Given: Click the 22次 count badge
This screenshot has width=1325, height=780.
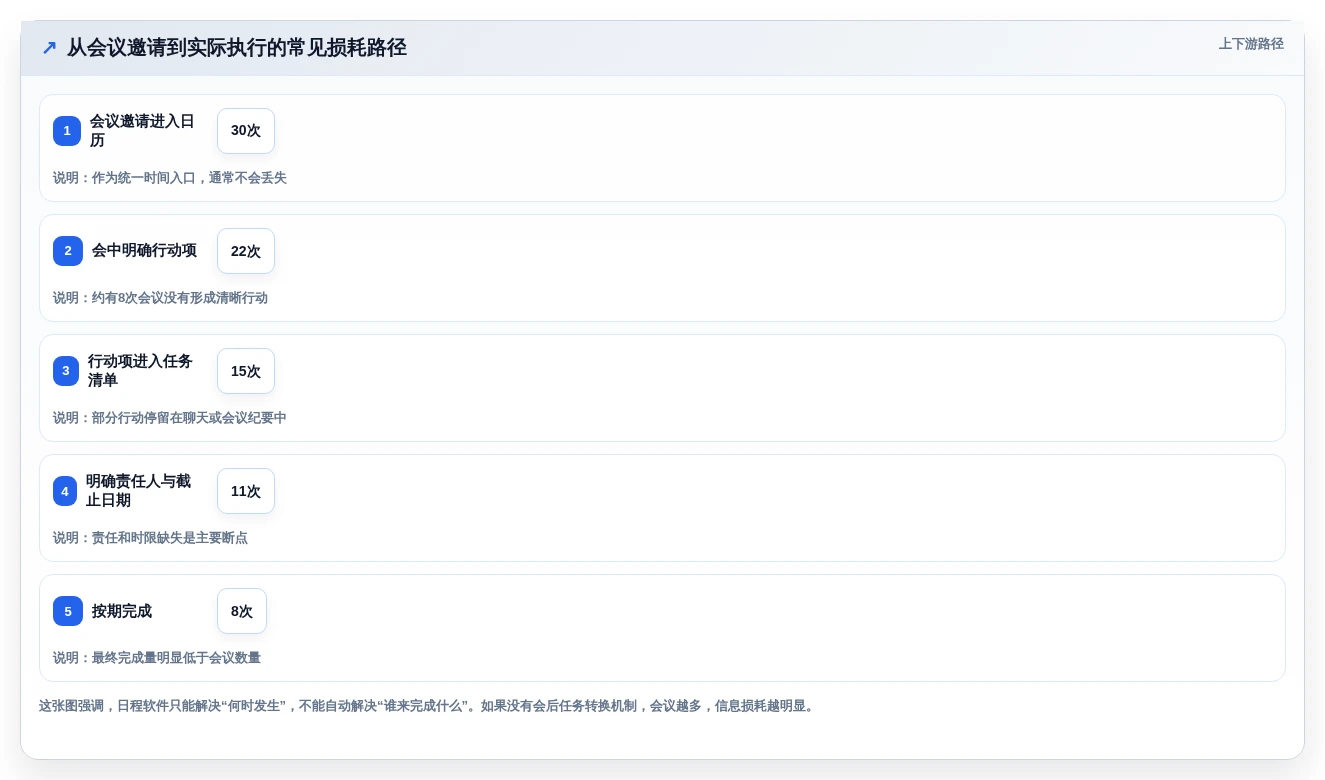Looking at the screenshot, I should (x=246, y=251).
